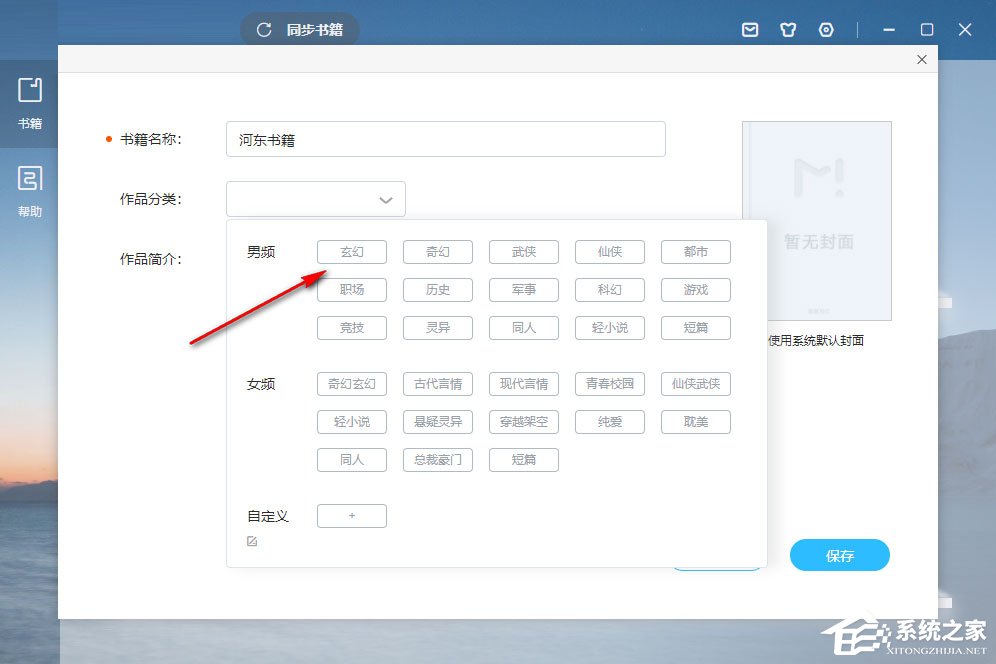
Task: Open the 作品分类 dropdown
Action: [315, 198]
